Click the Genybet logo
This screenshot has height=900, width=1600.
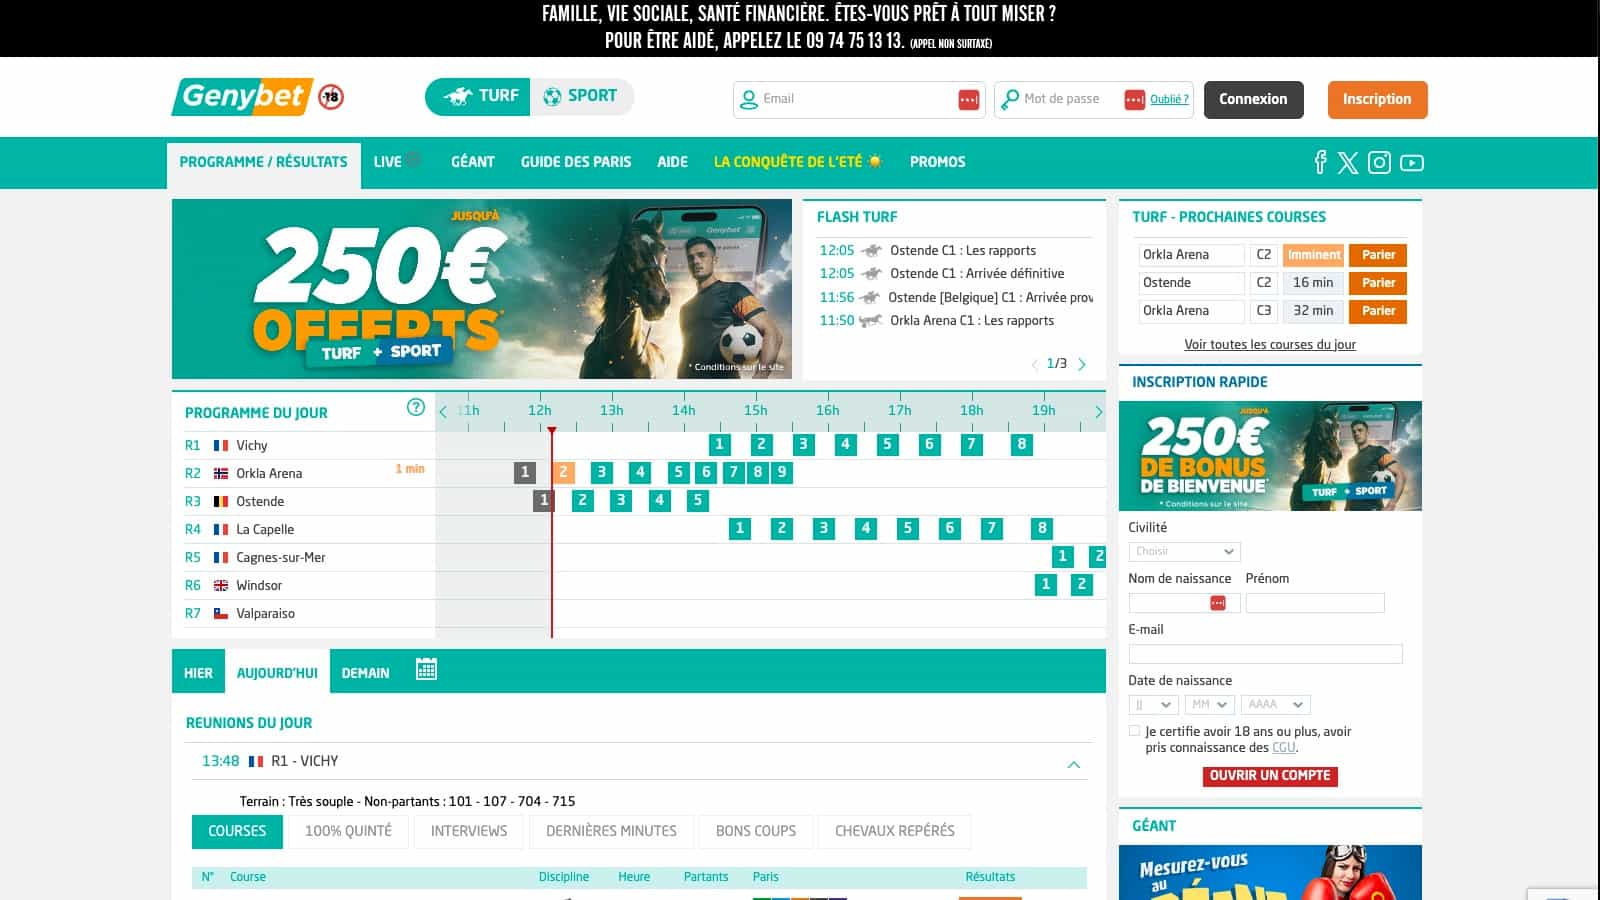coord(243,97)
